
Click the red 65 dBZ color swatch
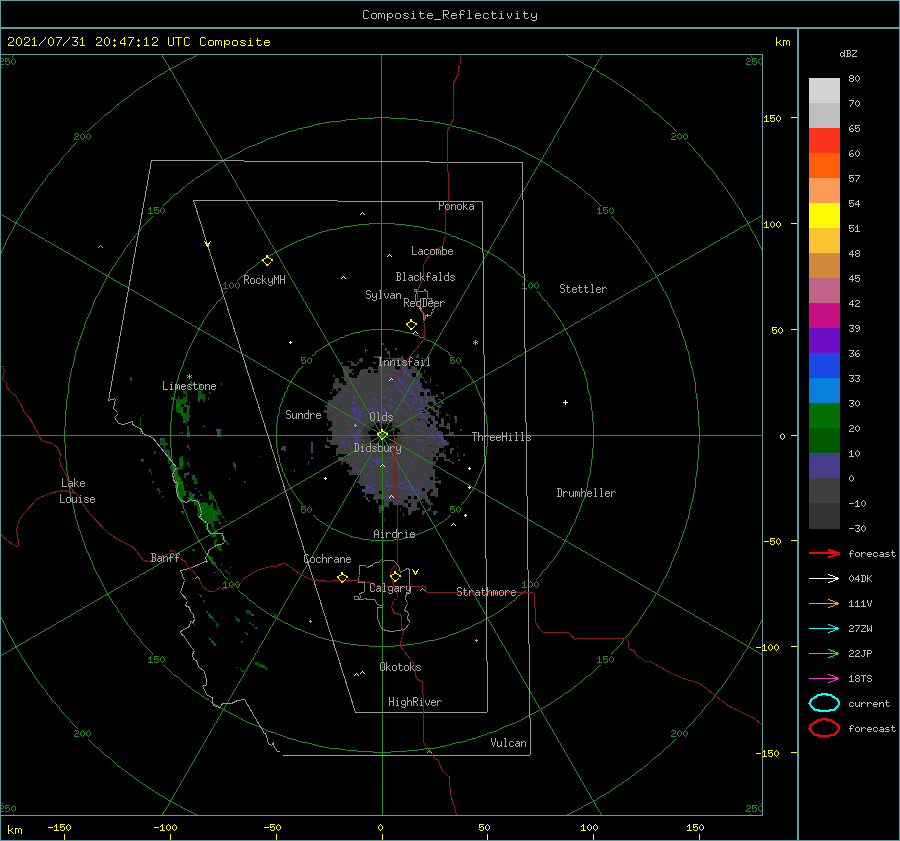pos(824,140)
